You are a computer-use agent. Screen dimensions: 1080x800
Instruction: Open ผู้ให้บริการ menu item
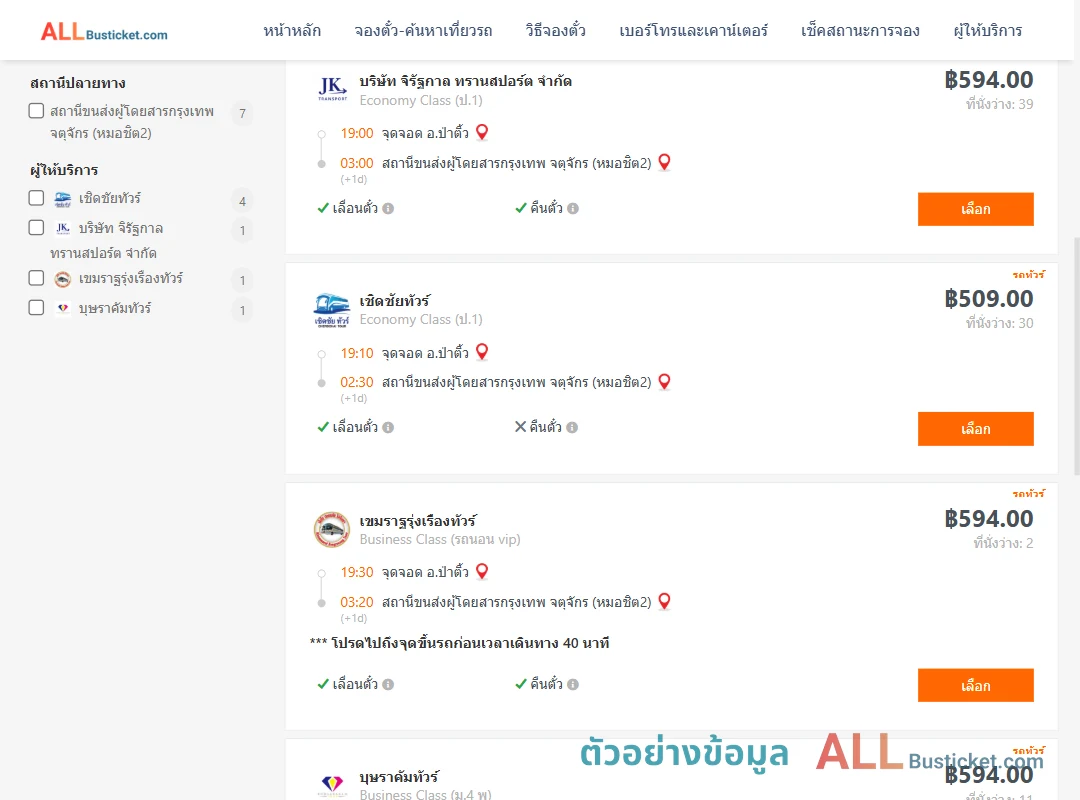pyautogui.click(x=987, y=30)
